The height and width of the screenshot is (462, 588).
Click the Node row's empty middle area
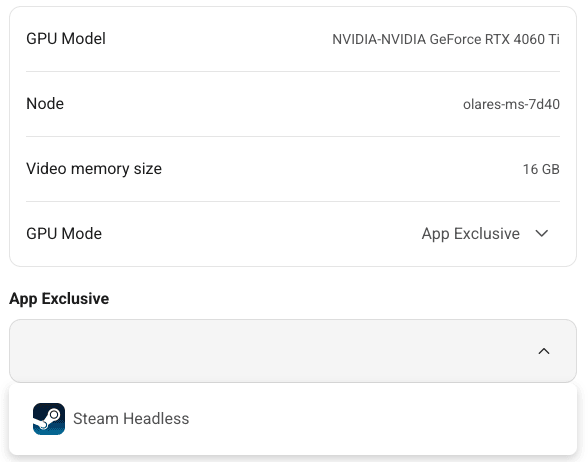262,104
